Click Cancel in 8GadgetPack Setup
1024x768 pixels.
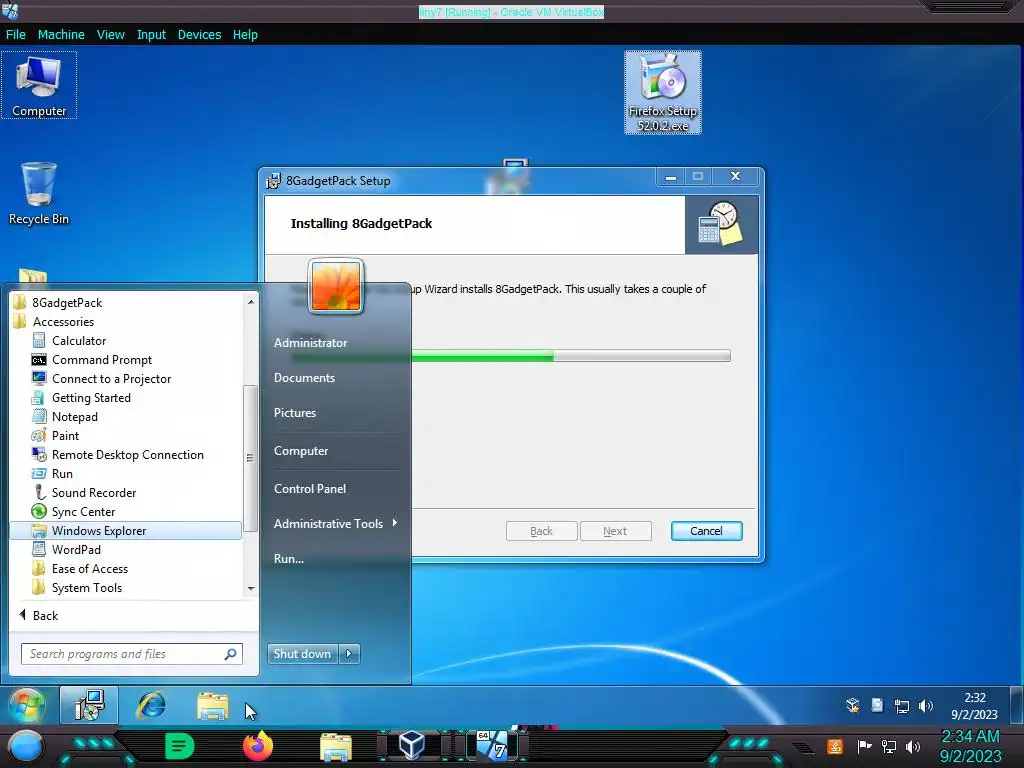[706, 531]
